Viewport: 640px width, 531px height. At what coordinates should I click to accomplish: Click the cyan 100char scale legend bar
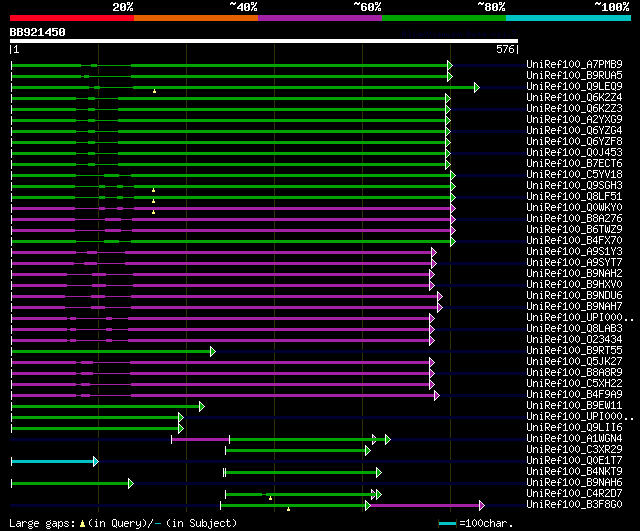[447, 523]
